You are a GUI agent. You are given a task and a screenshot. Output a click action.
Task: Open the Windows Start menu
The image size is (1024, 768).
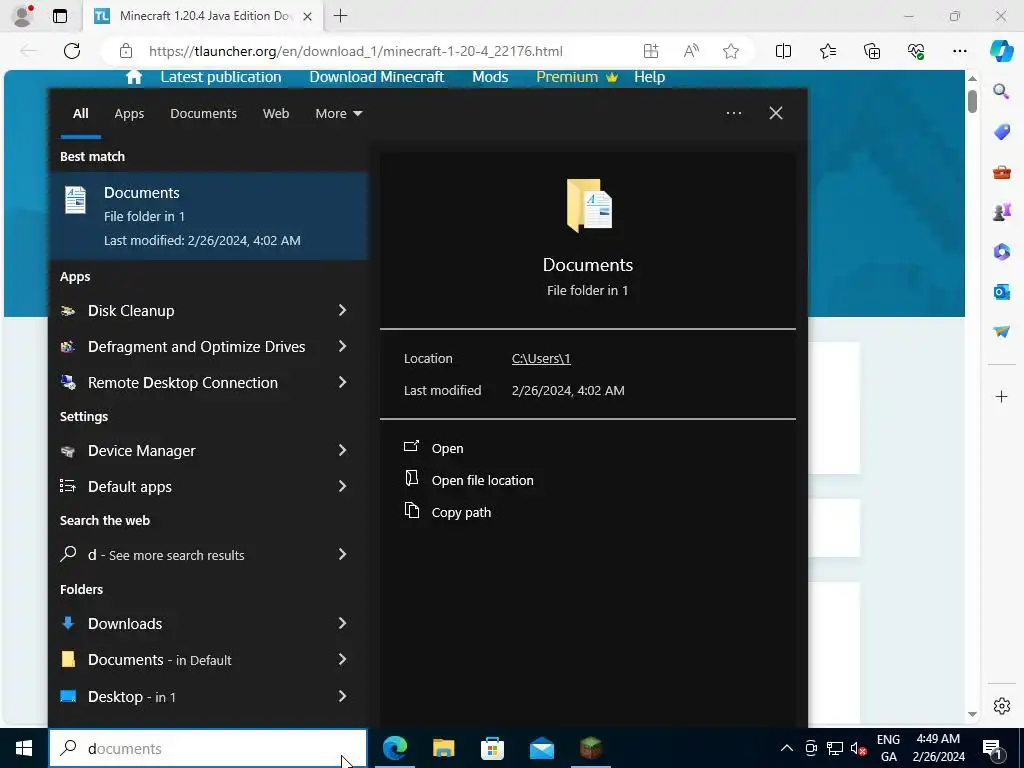click(24, 748)
